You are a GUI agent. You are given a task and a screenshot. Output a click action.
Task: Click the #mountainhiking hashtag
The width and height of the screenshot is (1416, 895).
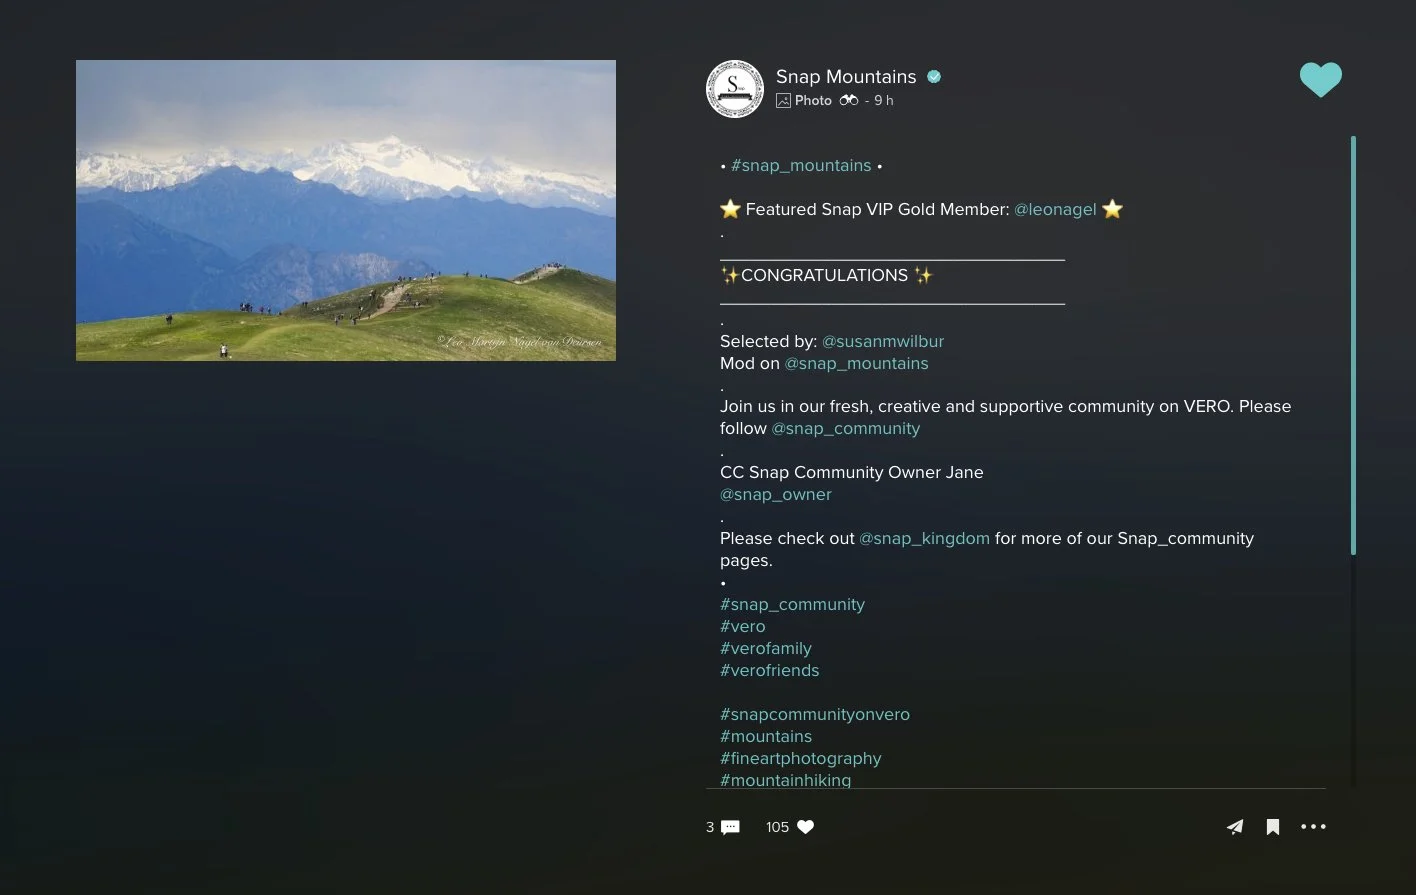(785, 780)
